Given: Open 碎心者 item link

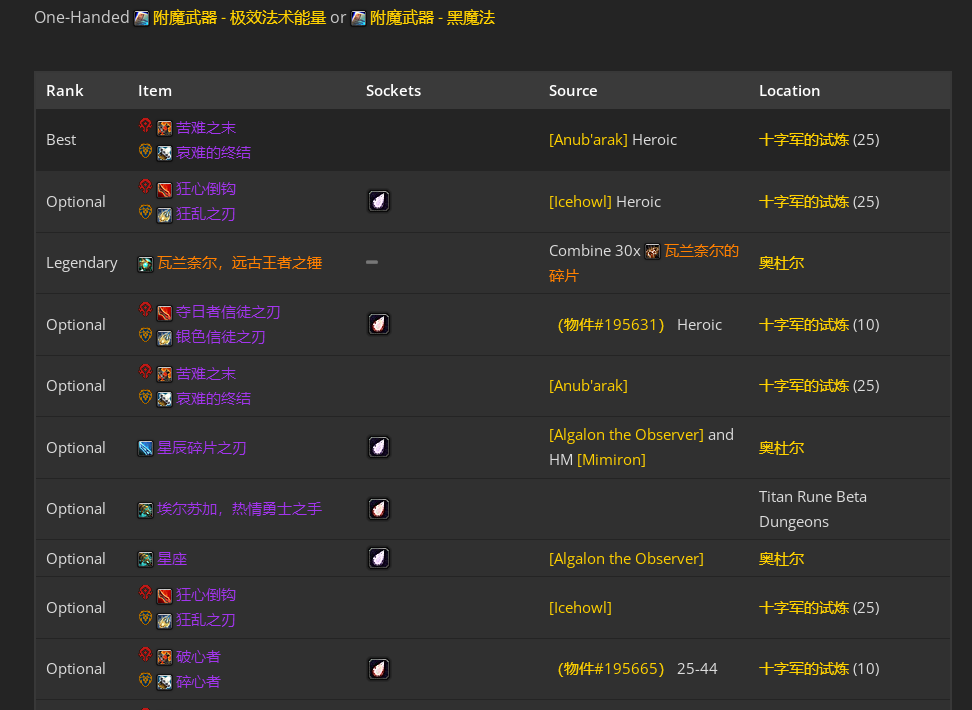Looking at the screenshot, I should click(198, 681).
